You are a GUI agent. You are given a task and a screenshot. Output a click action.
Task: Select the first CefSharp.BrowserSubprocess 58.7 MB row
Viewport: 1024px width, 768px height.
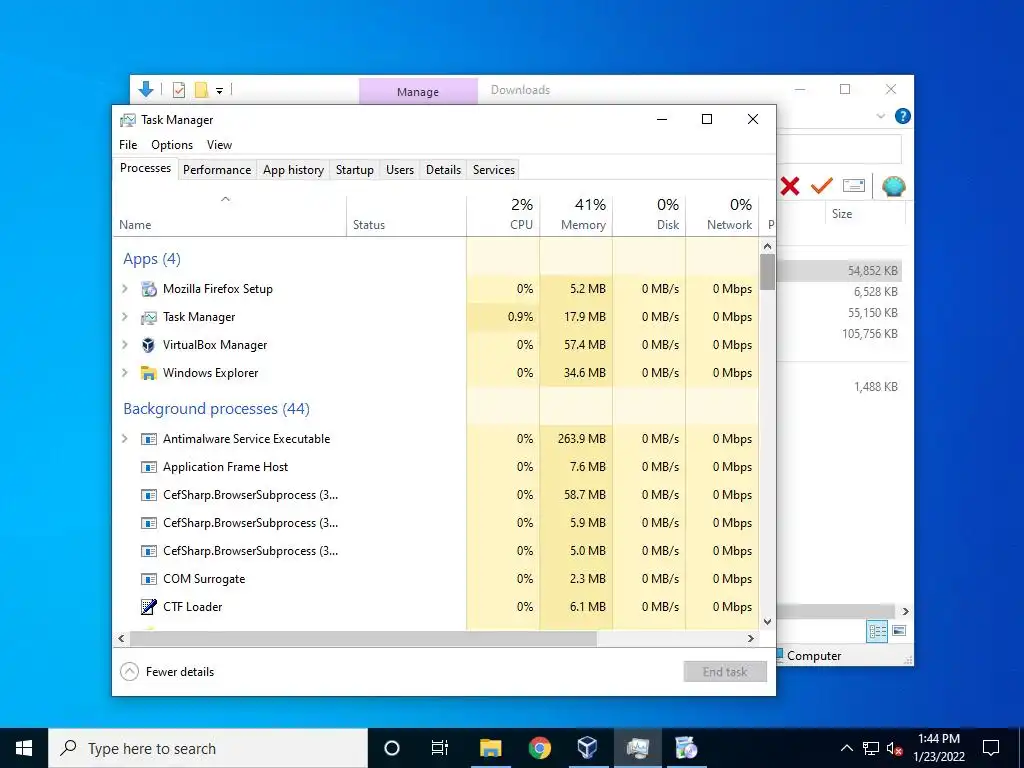pyautogui.click(x=436, y=495)
